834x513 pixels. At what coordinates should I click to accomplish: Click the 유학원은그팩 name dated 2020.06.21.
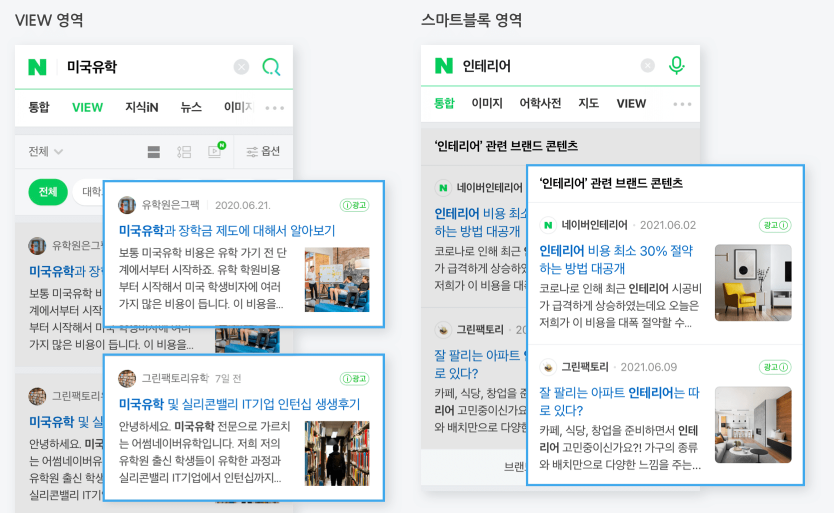pos(171,205)
